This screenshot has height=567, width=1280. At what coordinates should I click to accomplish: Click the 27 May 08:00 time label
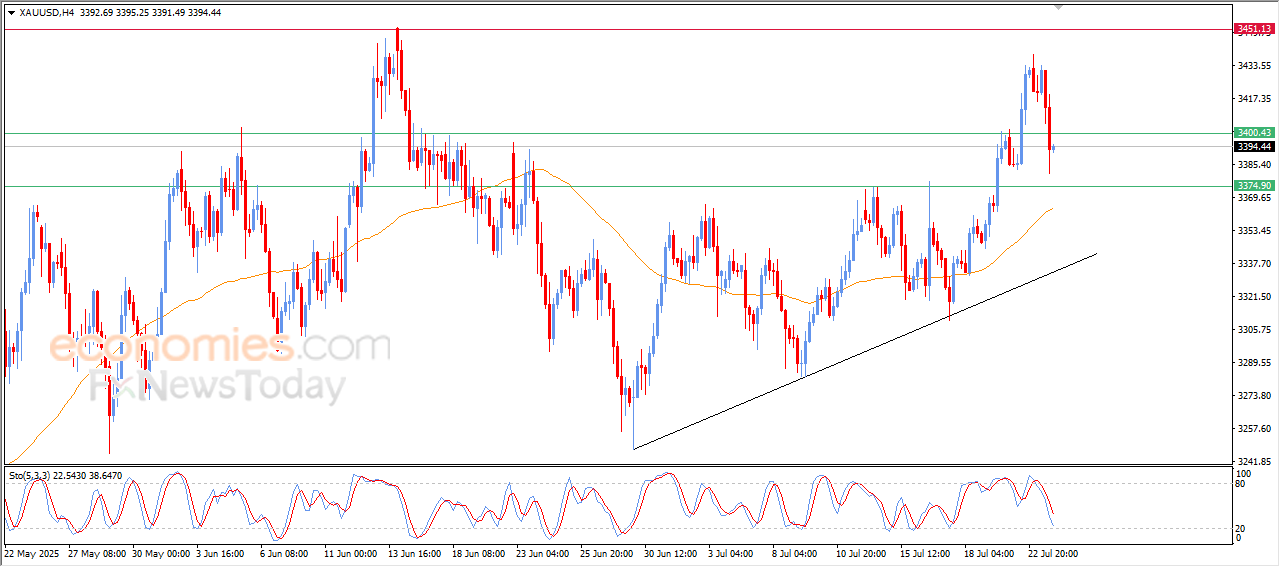[99, 553]
